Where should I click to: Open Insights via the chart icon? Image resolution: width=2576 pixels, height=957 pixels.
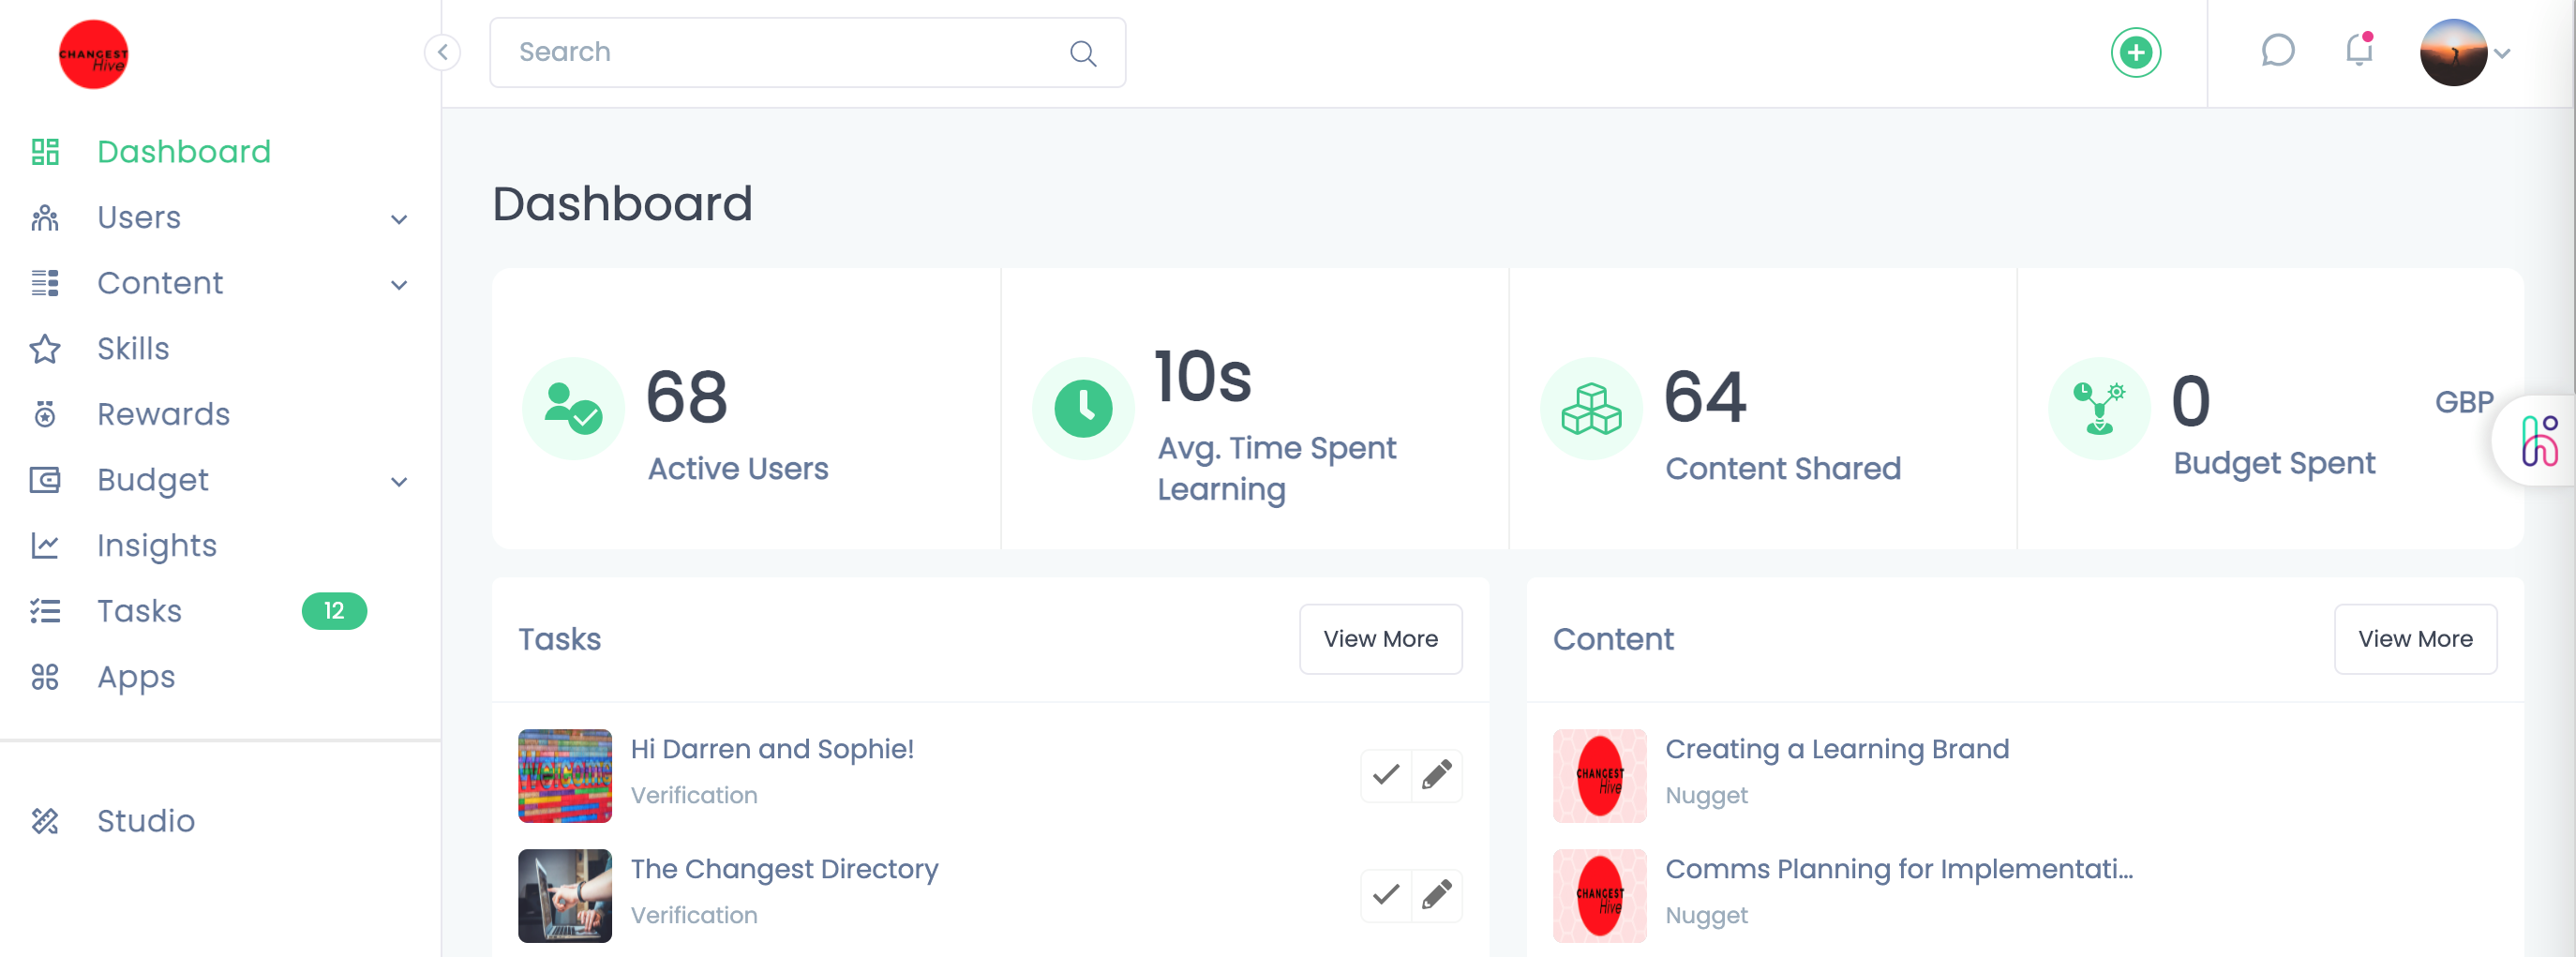[45, 545]
